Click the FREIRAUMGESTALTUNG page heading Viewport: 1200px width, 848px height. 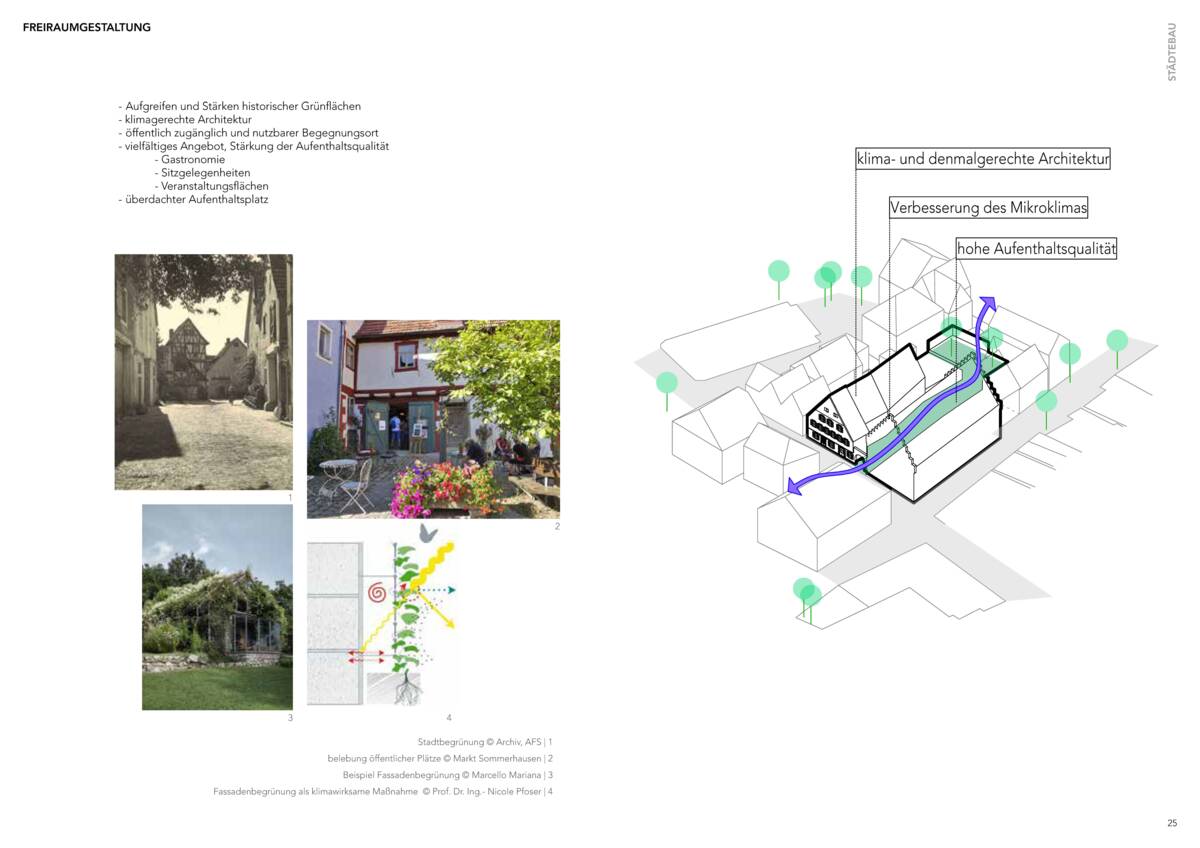[87, 28]
